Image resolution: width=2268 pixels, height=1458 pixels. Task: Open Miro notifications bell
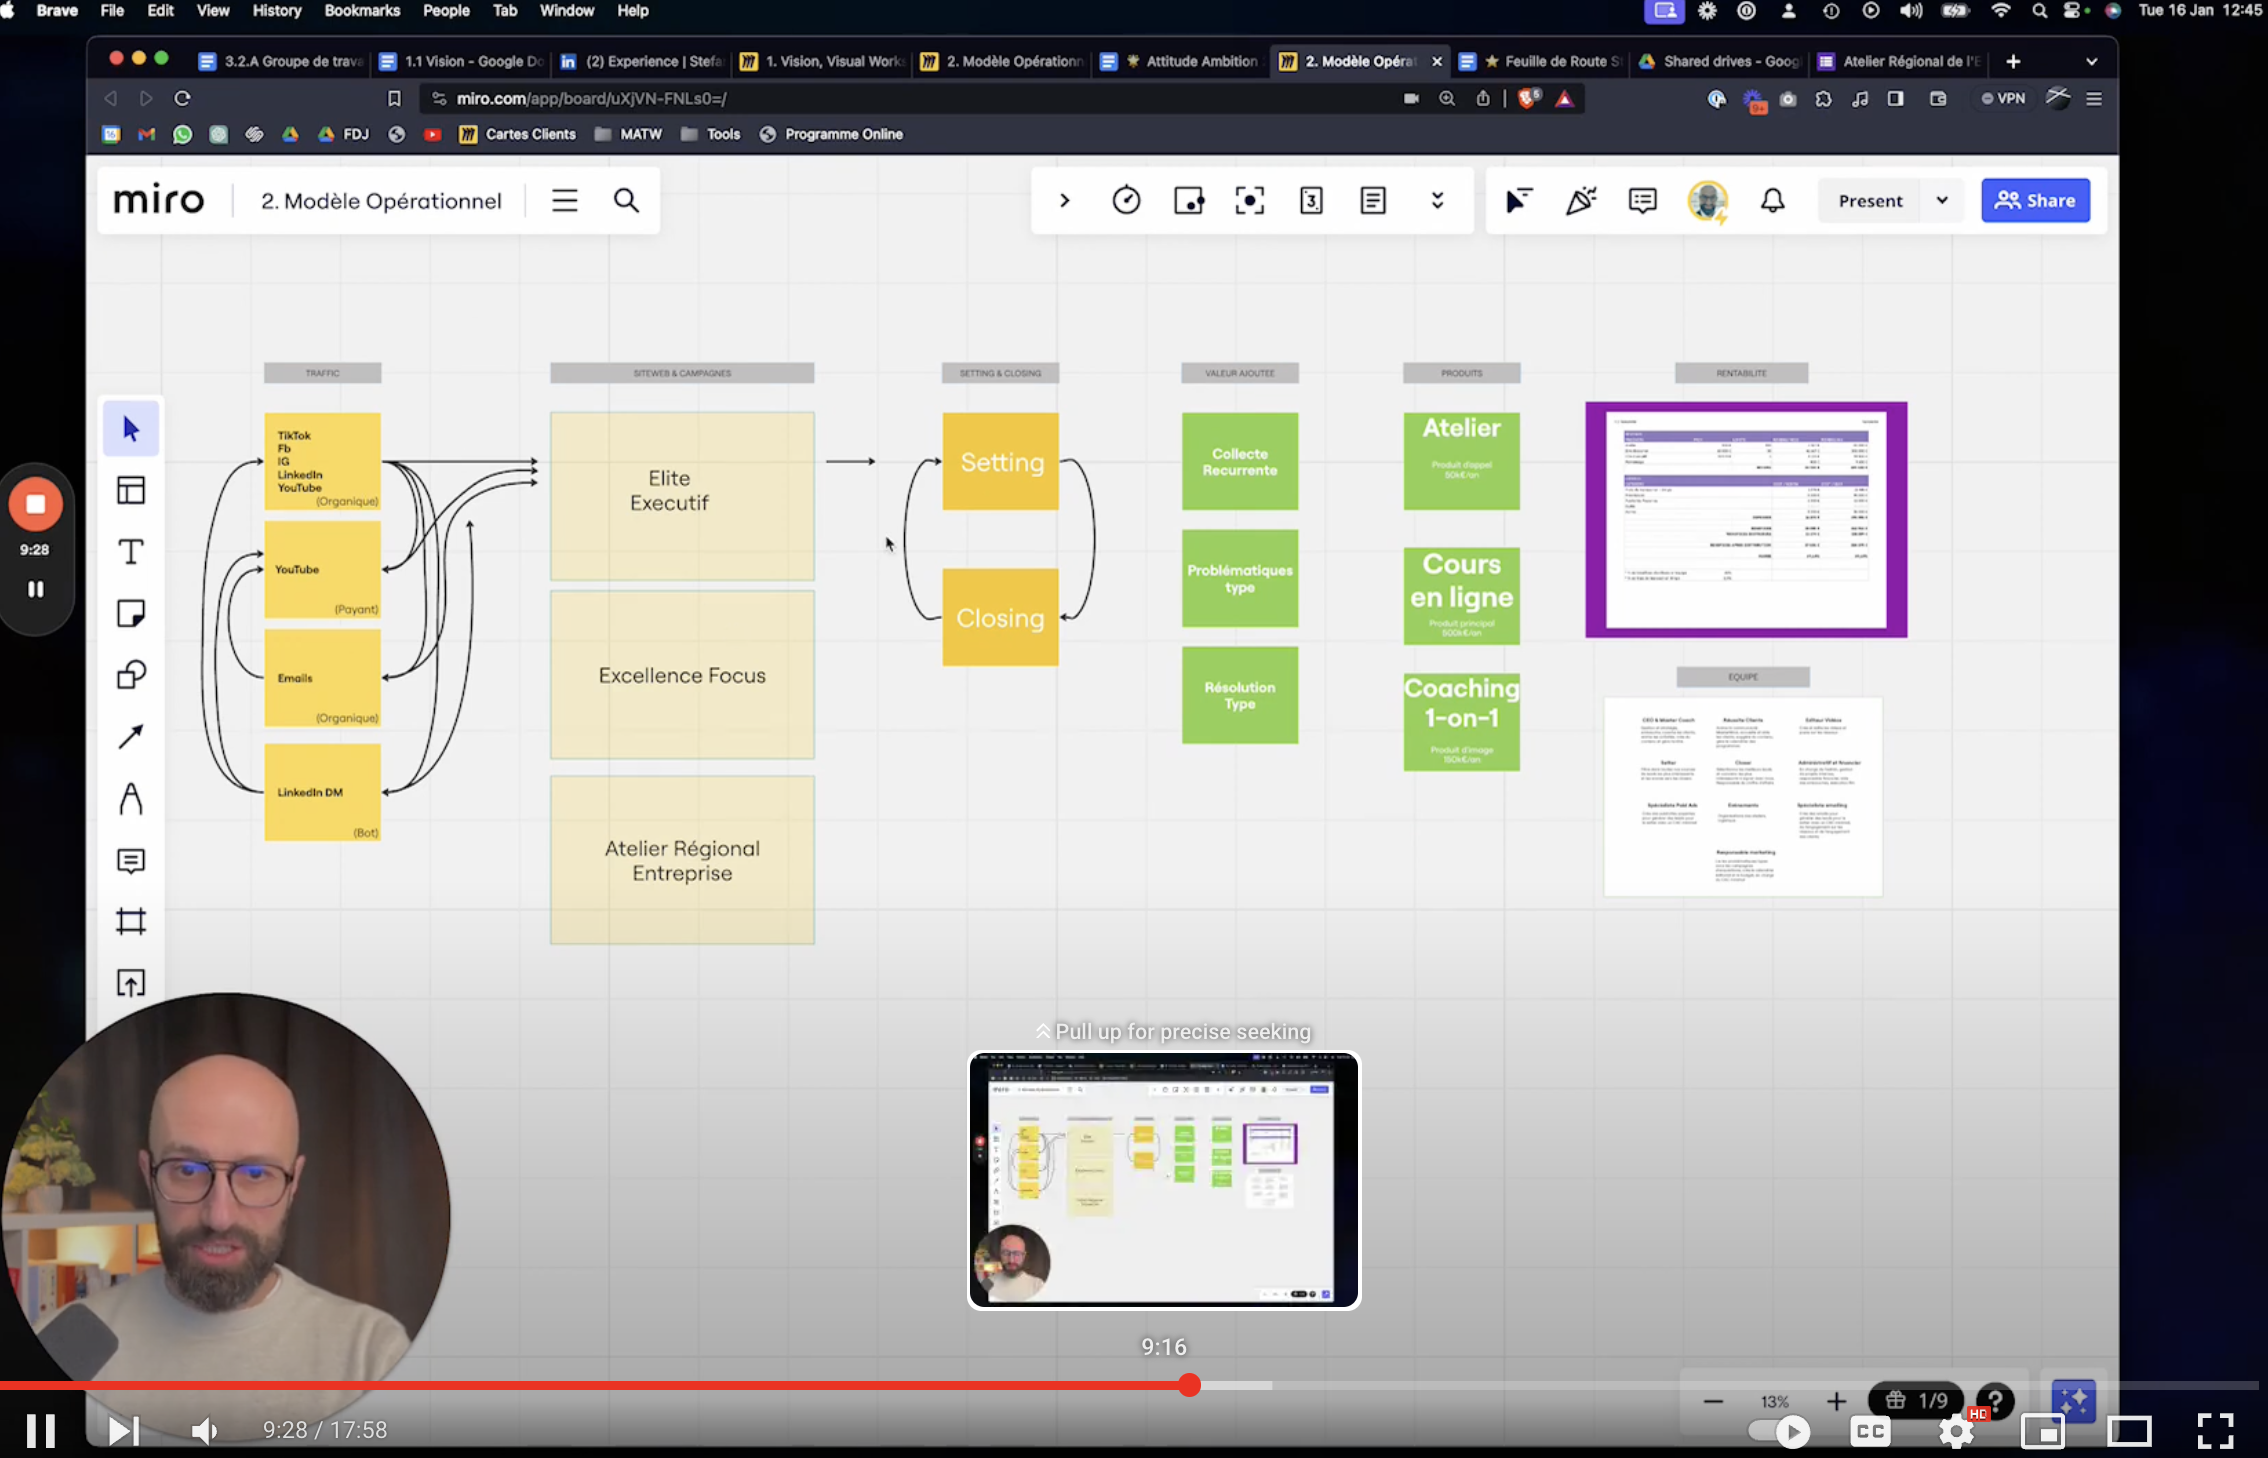(1772, 201)
